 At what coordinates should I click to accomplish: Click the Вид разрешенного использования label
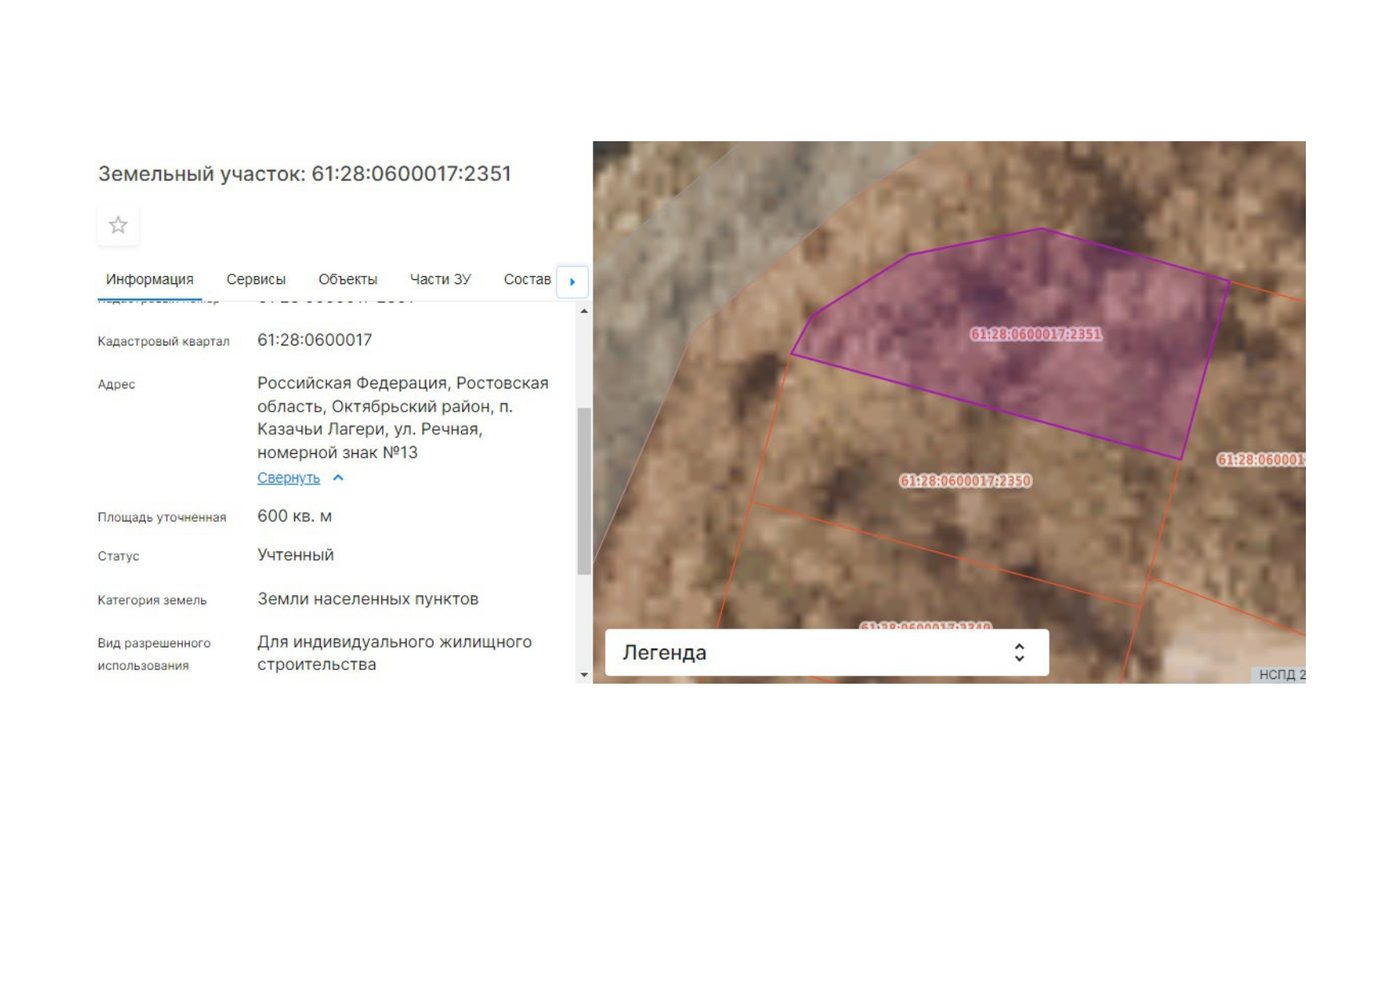[154, 654]
